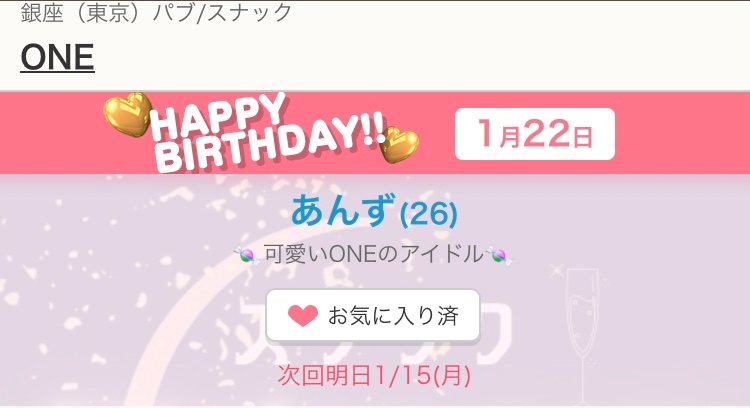Click the age (26) label
This screenshot has height=408, width=750.
(x=429, y=214)
